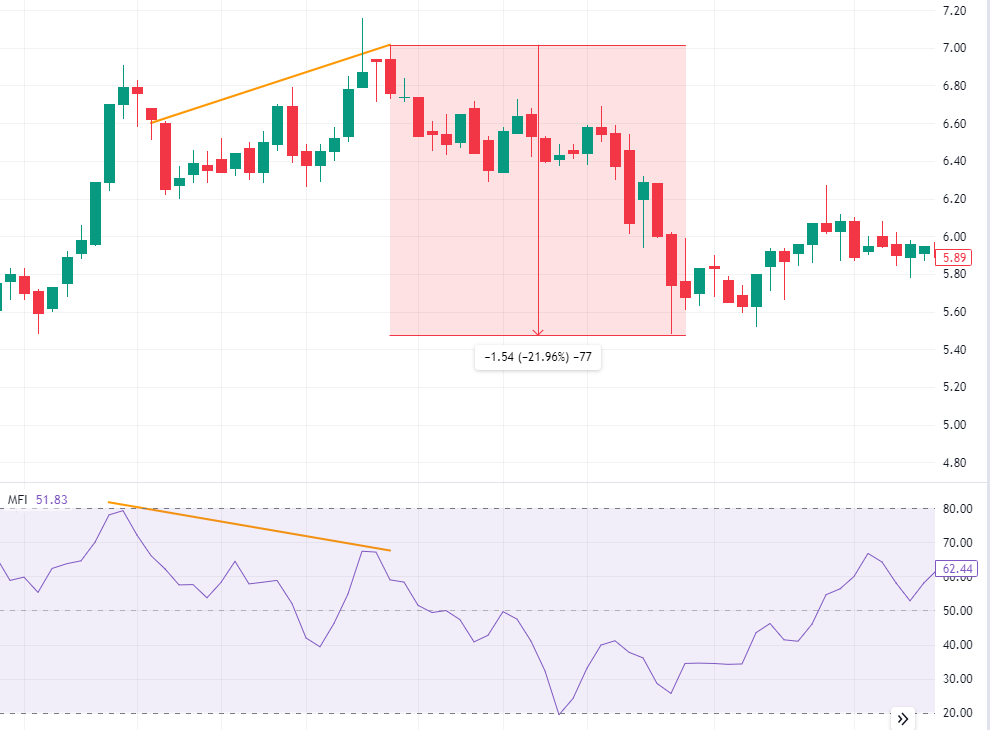990x730 pixels.
Task: Click the MFI line's lowest trough near 20
Action: pos(559,713)
